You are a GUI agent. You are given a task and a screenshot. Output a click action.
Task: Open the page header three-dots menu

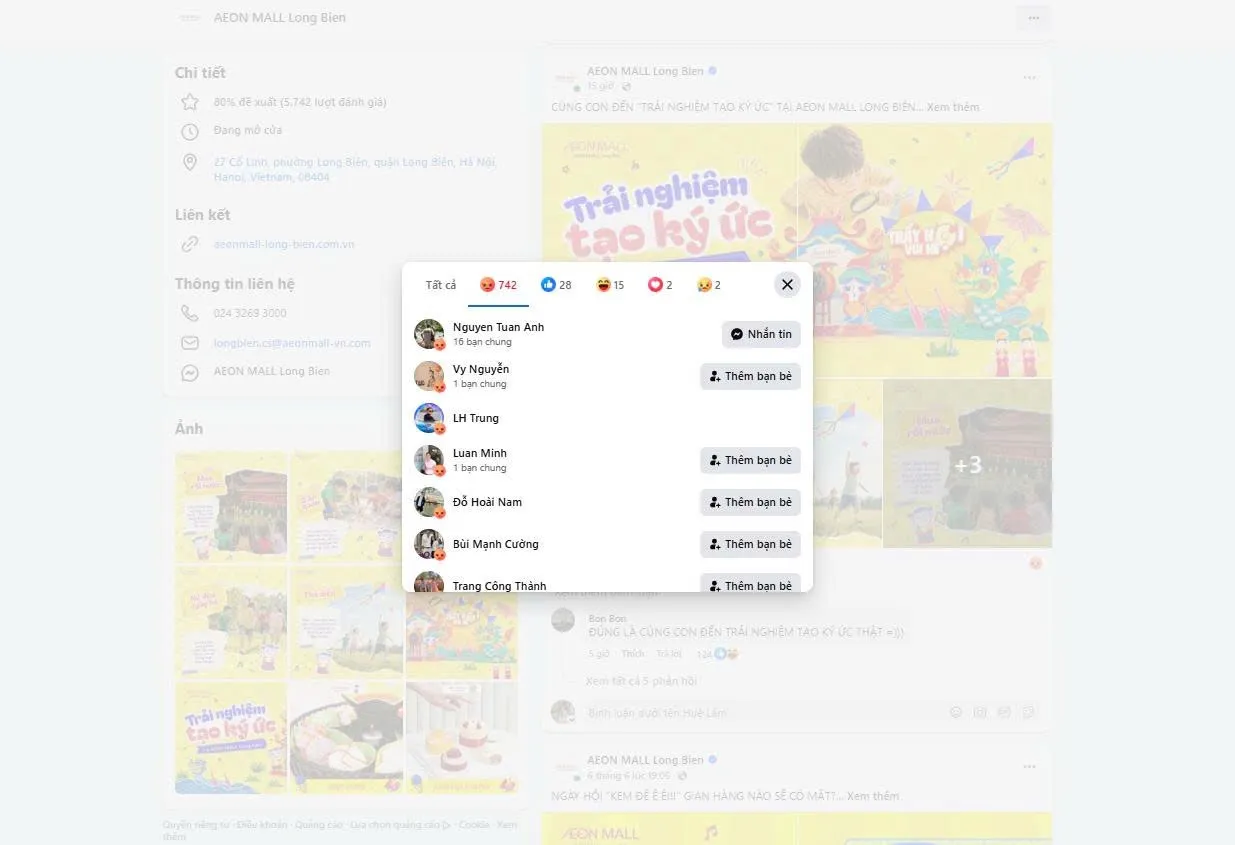(1033, 18)
